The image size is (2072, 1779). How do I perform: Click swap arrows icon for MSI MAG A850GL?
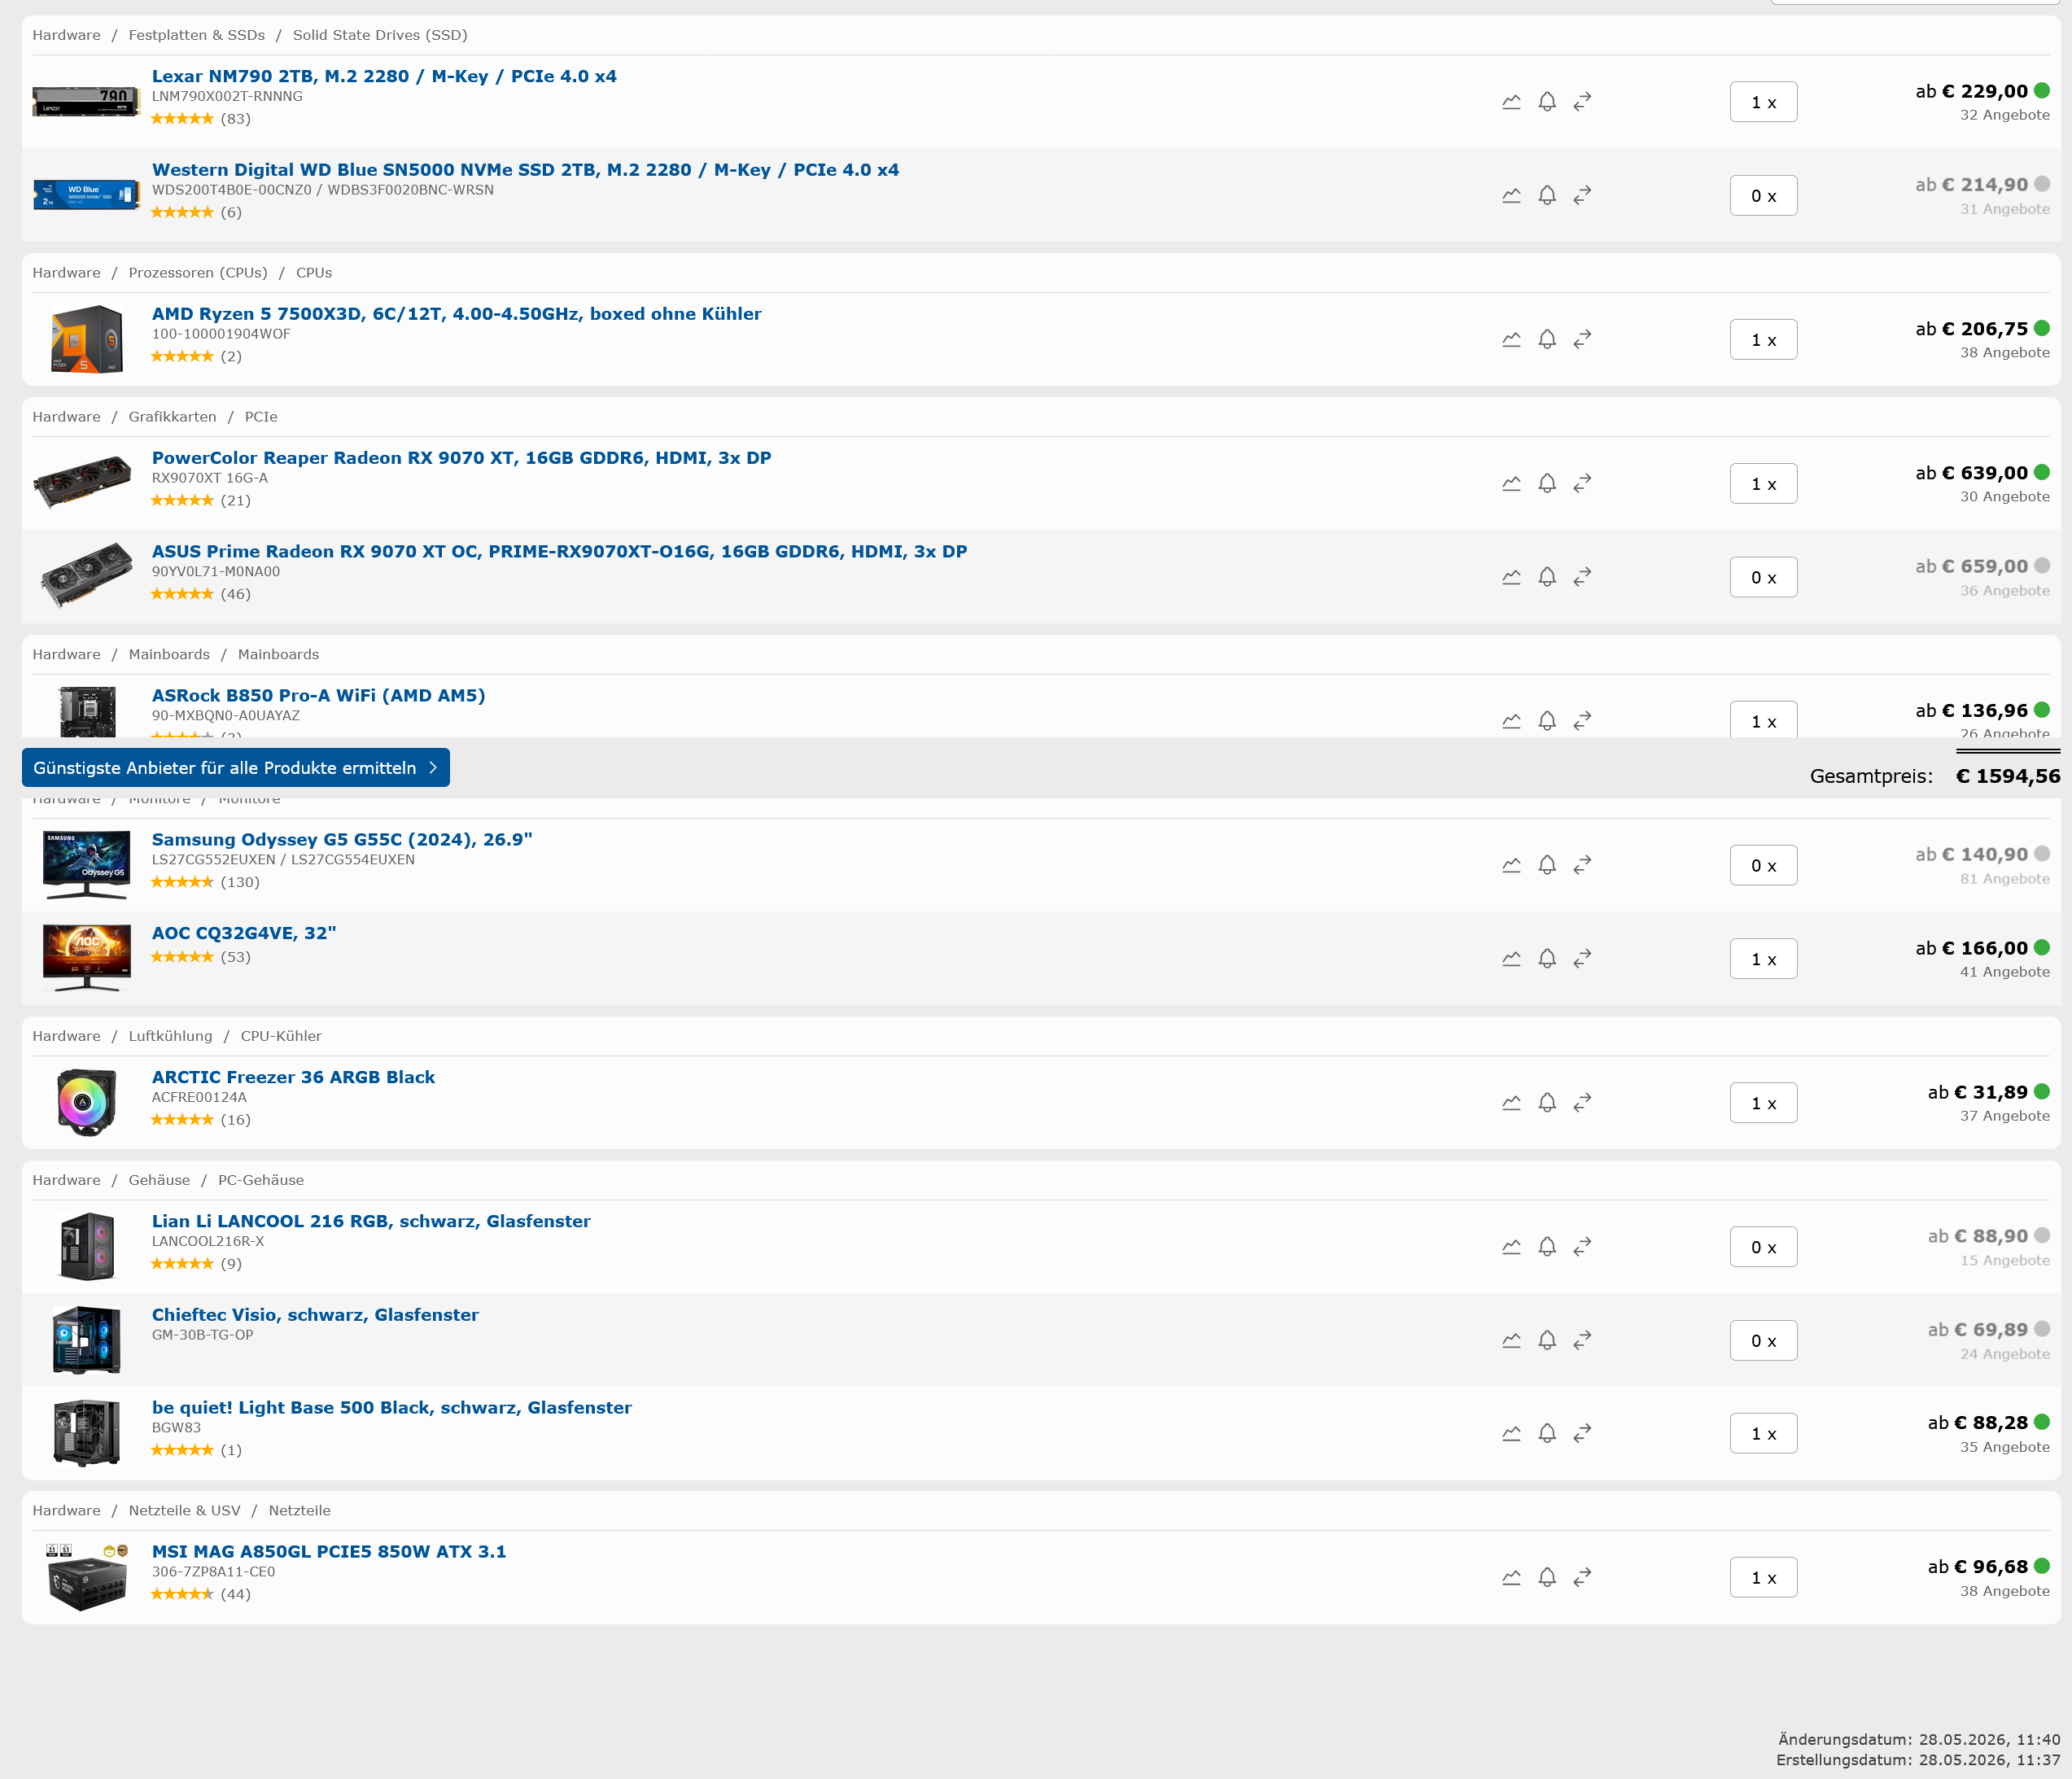pos(1582,1578)
